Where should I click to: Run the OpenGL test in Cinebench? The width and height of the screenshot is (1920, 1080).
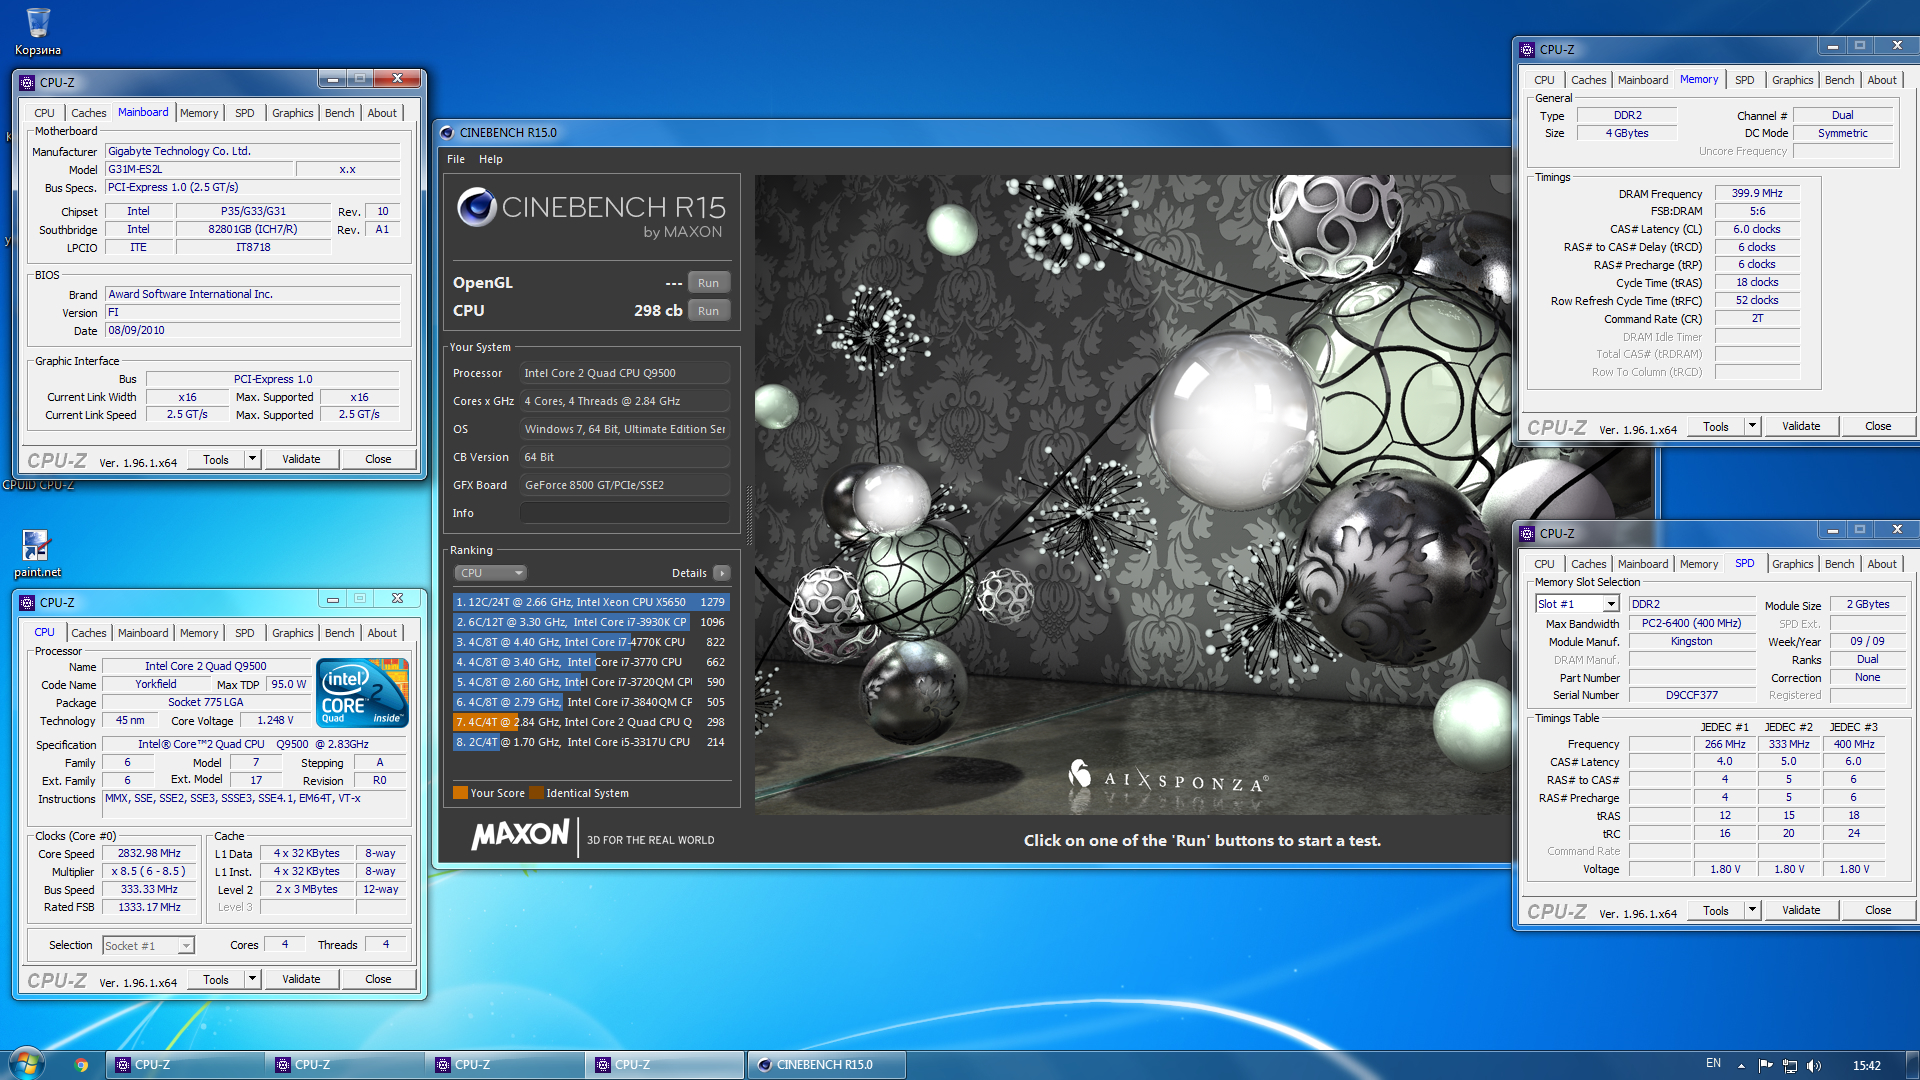[x=708, y=283]
